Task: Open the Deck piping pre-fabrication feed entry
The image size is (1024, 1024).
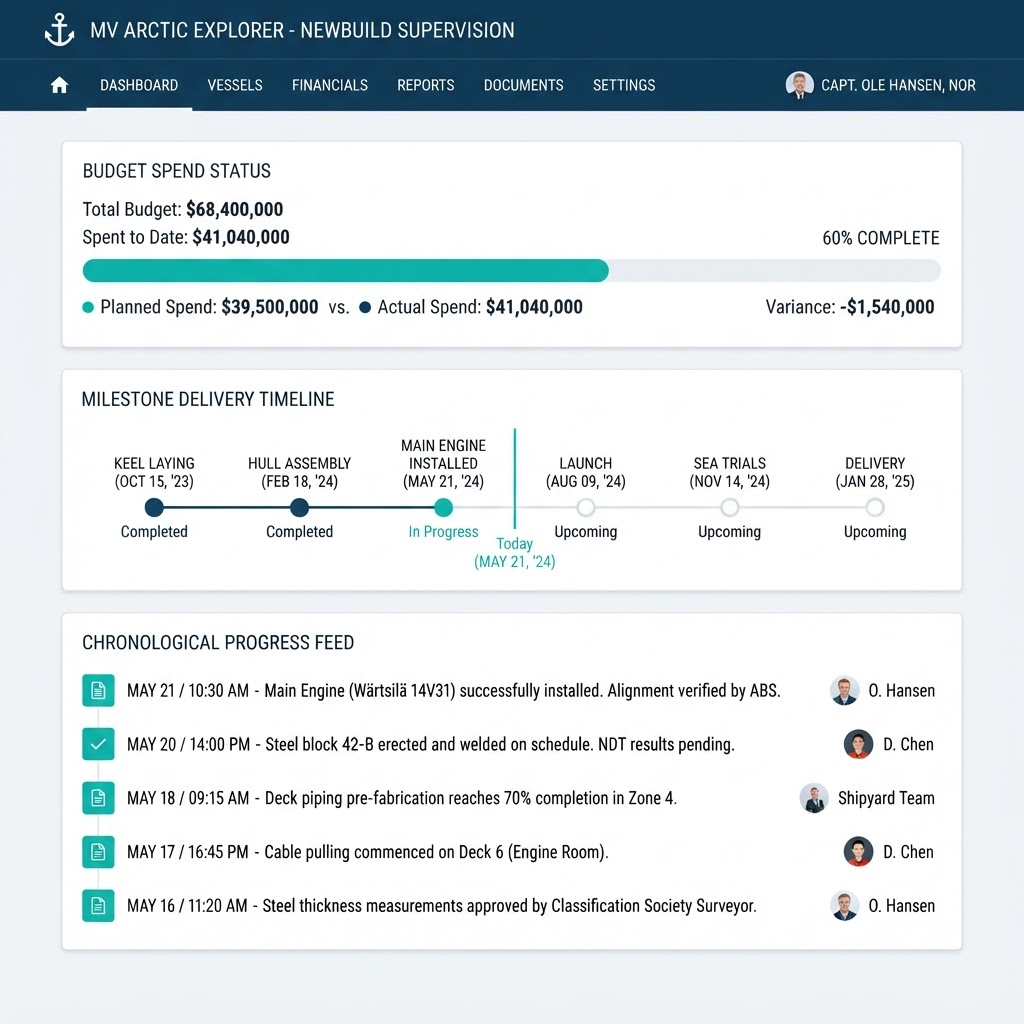Action: click(x=402, y=799)
